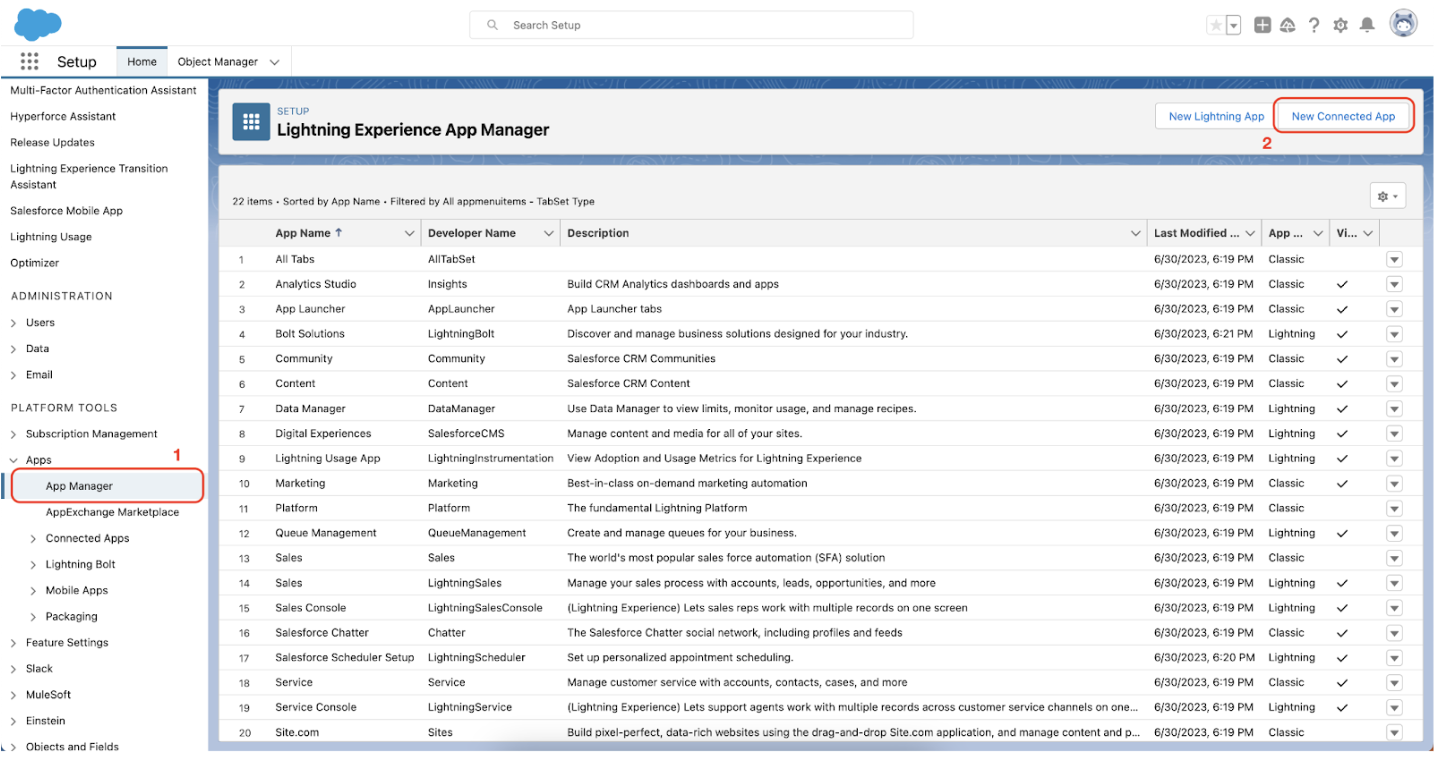This screenshot has height=758, width=1442.
Task: Open row actions dropdown for Analytics Studio
Action: pos(1394,284)
